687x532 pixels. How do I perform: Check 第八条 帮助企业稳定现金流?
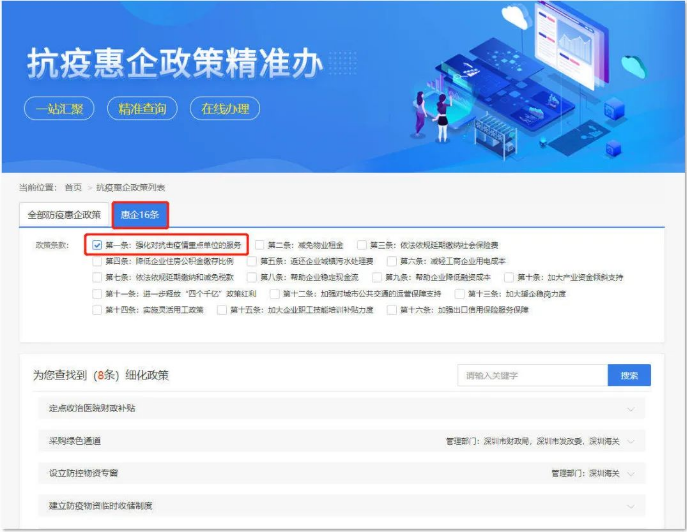[x=252, y=277]
